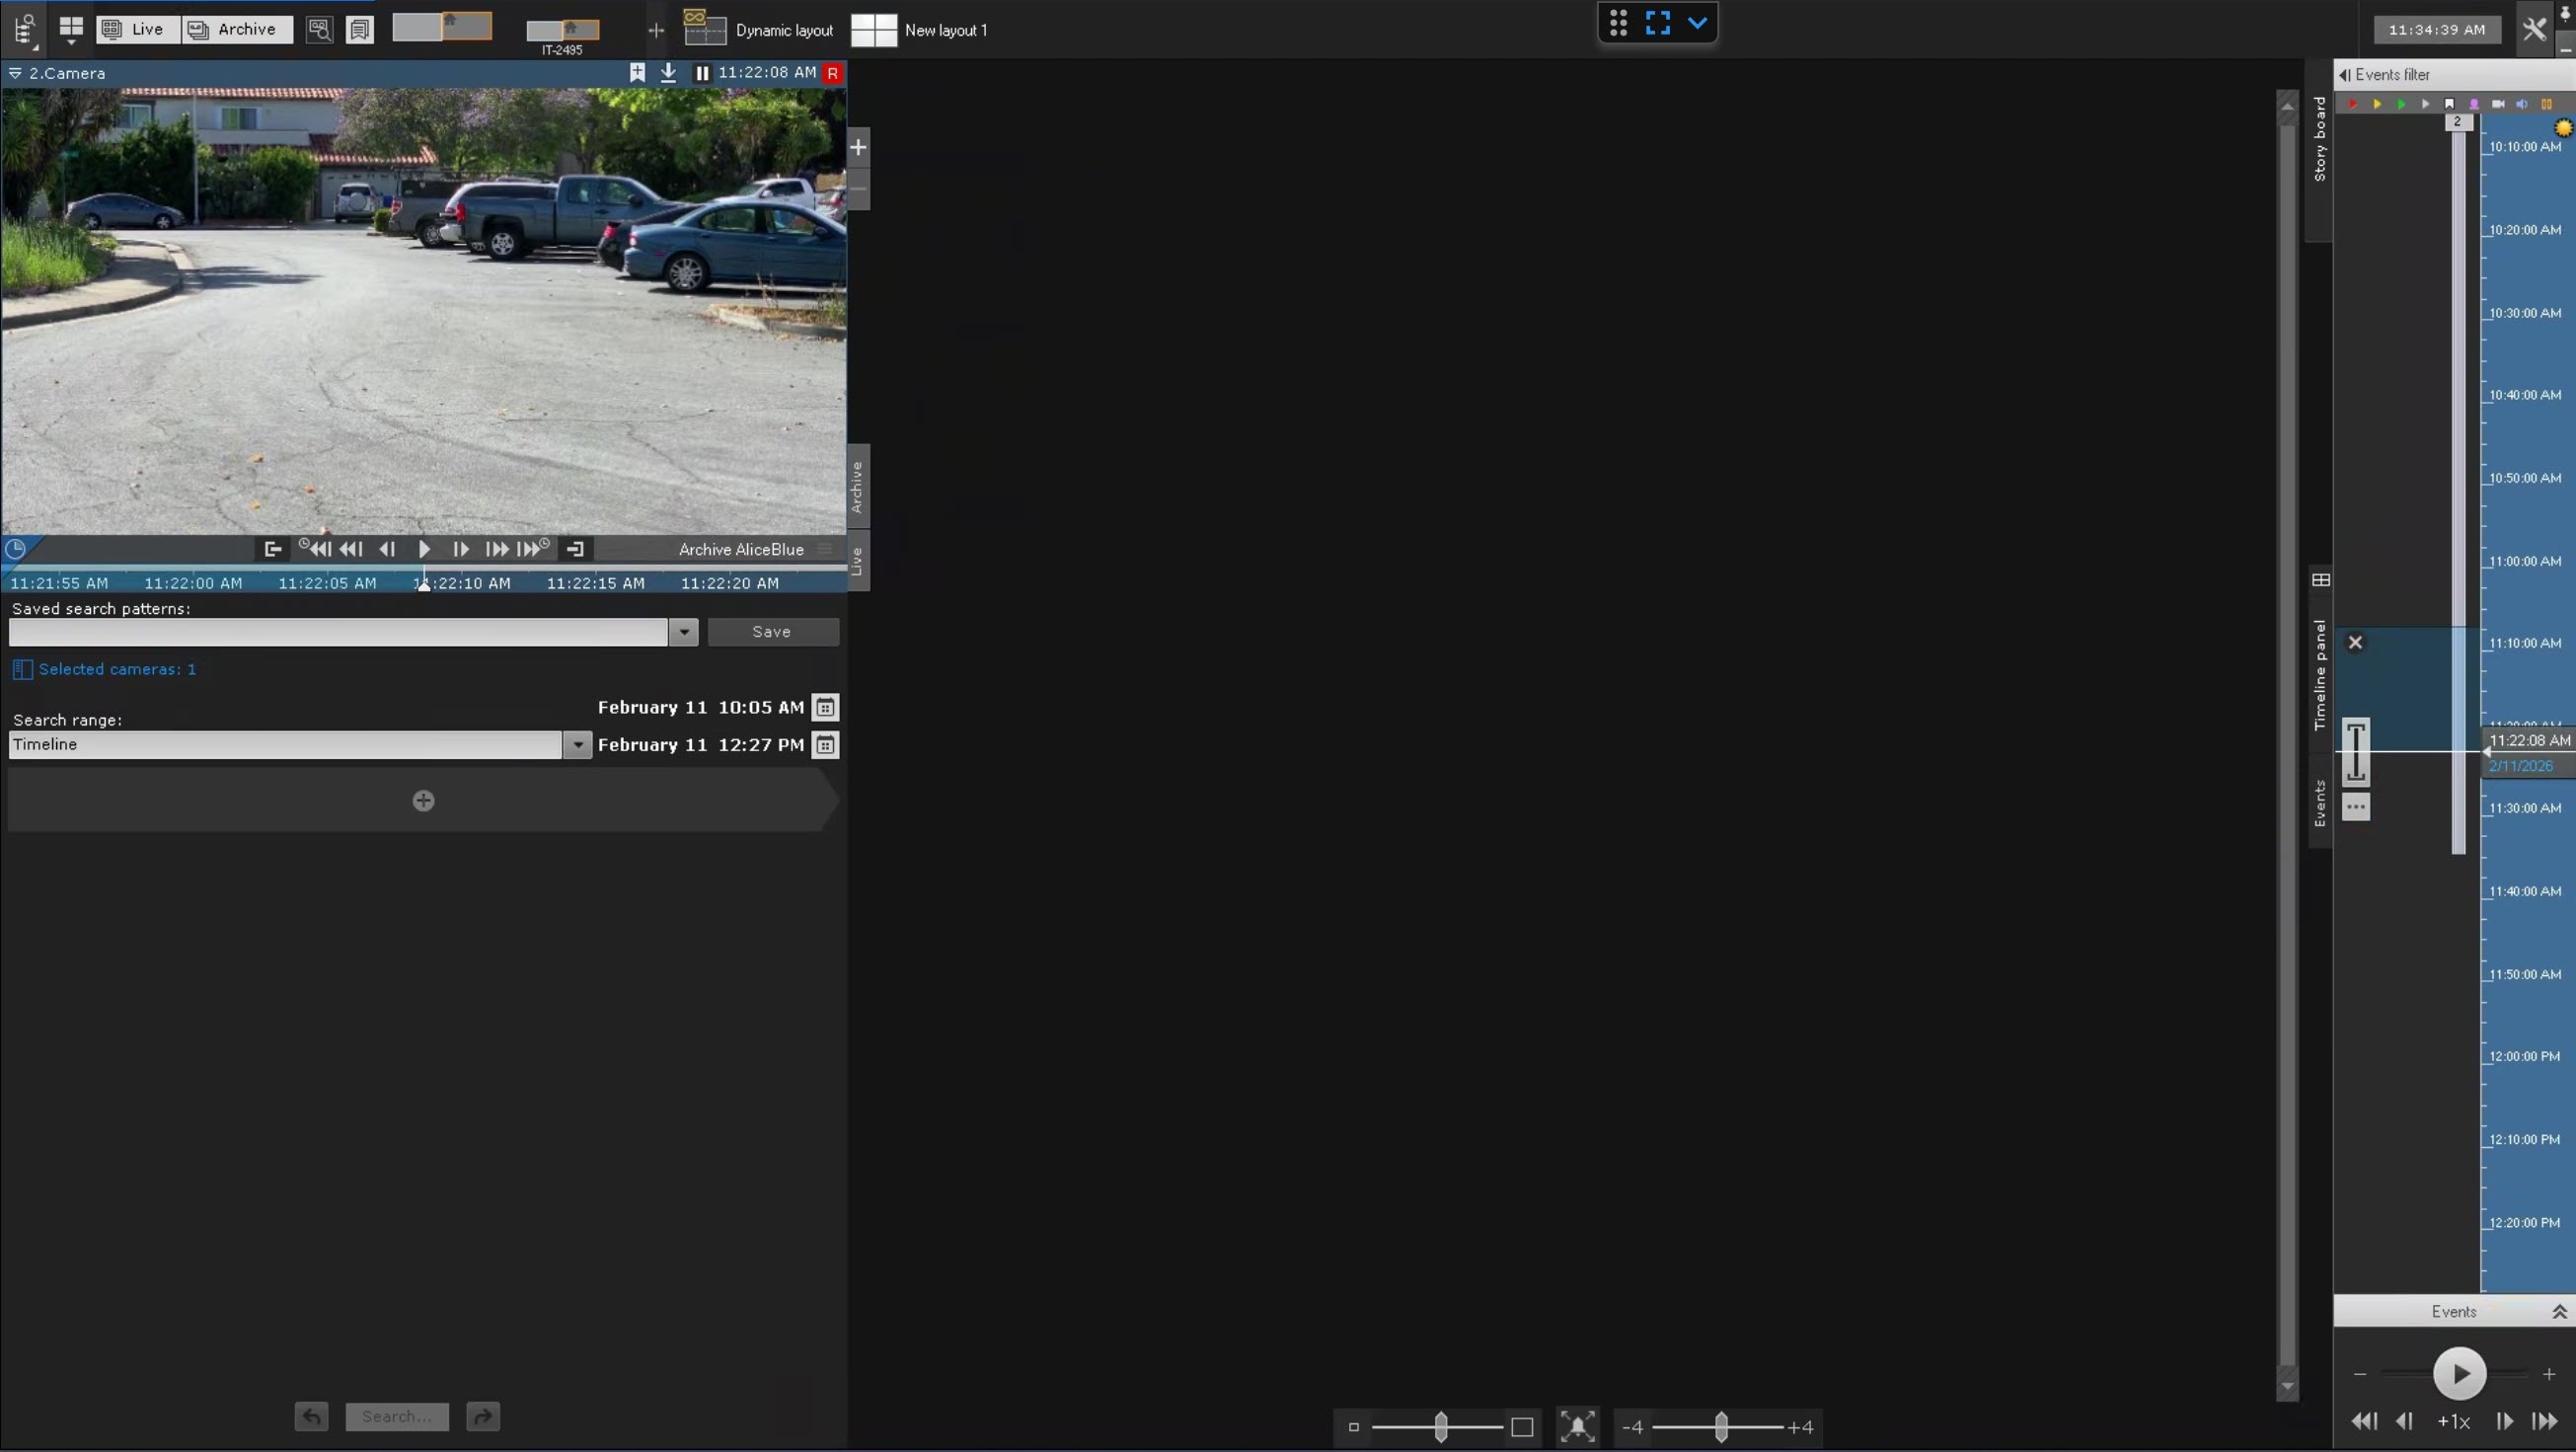This screenshot has height=1452, width=2576.
Task: Expand the Events panel double chevron
Action: tap(2559, 1312)
